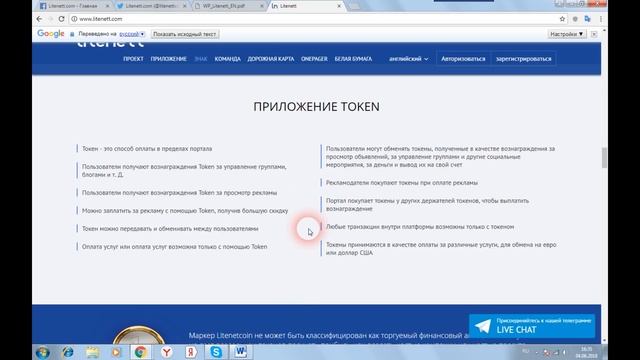
Task: Open the БЕЛАЯ БУМАГА menu item
Action: pyautogui.click(x=353, y=59)
